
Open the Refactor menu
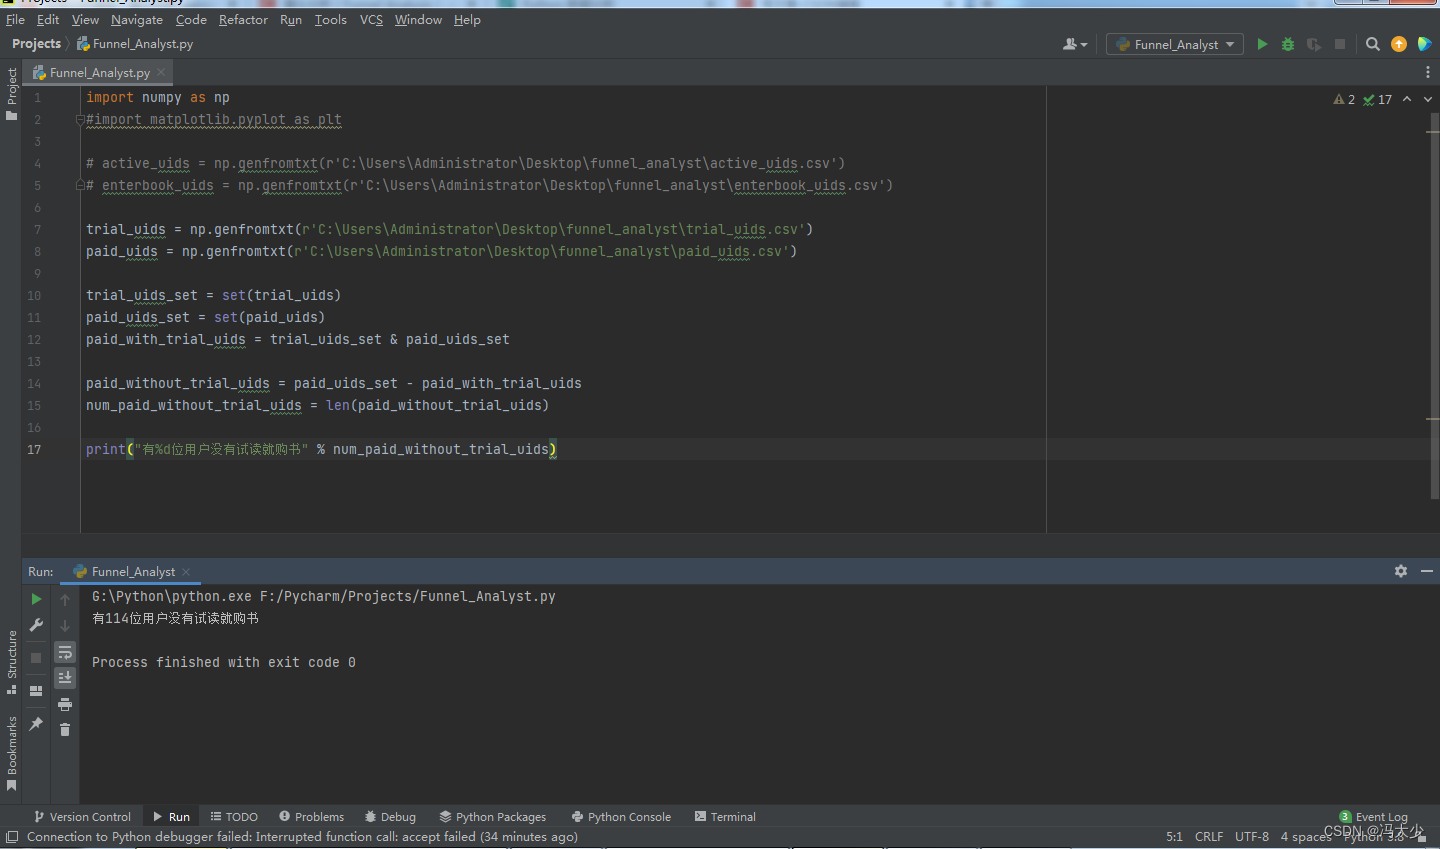[243, 19]
